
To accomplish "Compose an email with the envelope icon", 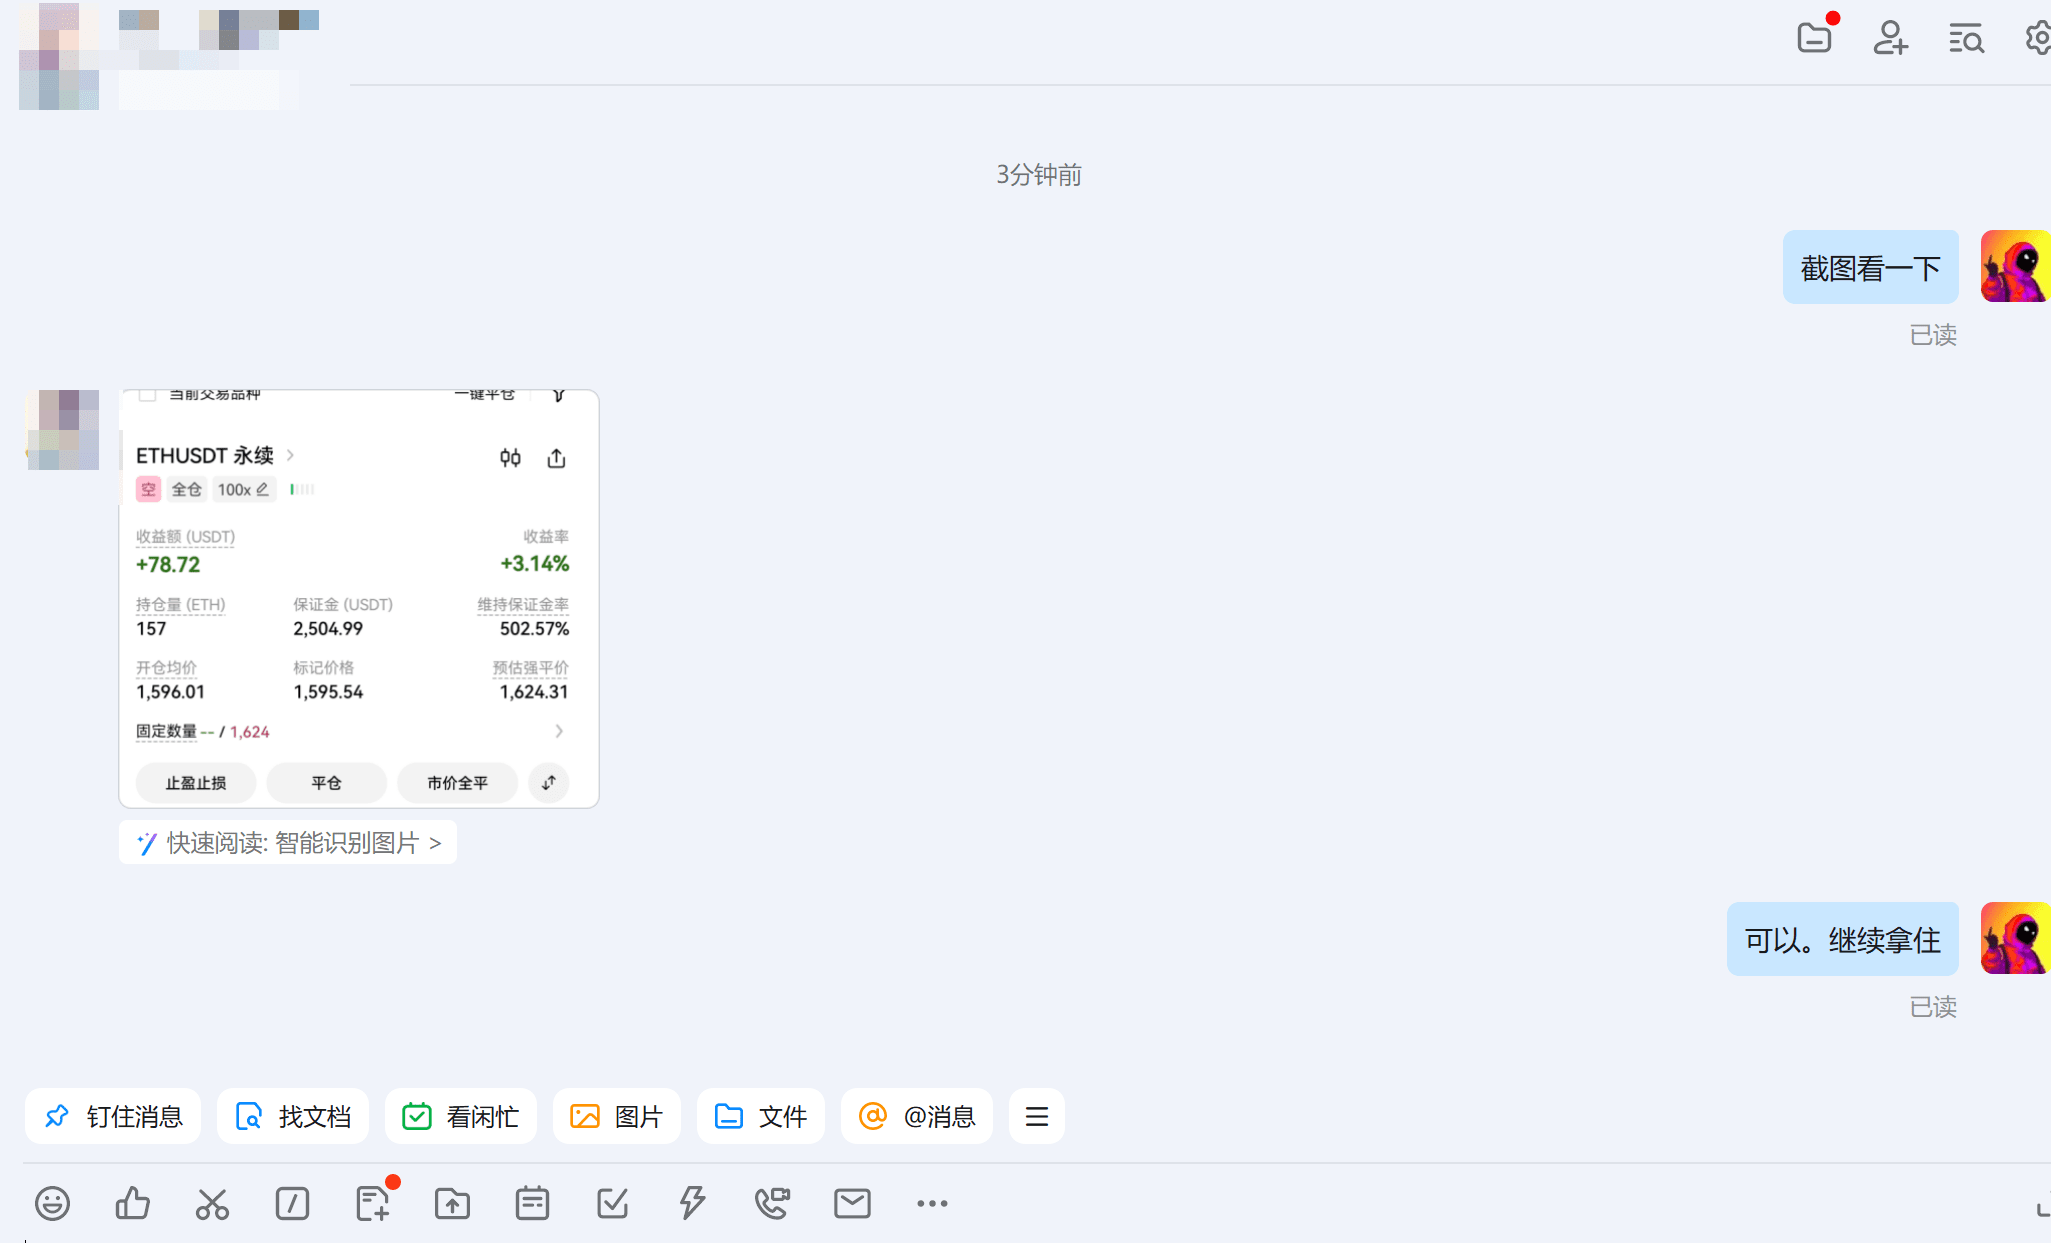I will [852, 1203].
